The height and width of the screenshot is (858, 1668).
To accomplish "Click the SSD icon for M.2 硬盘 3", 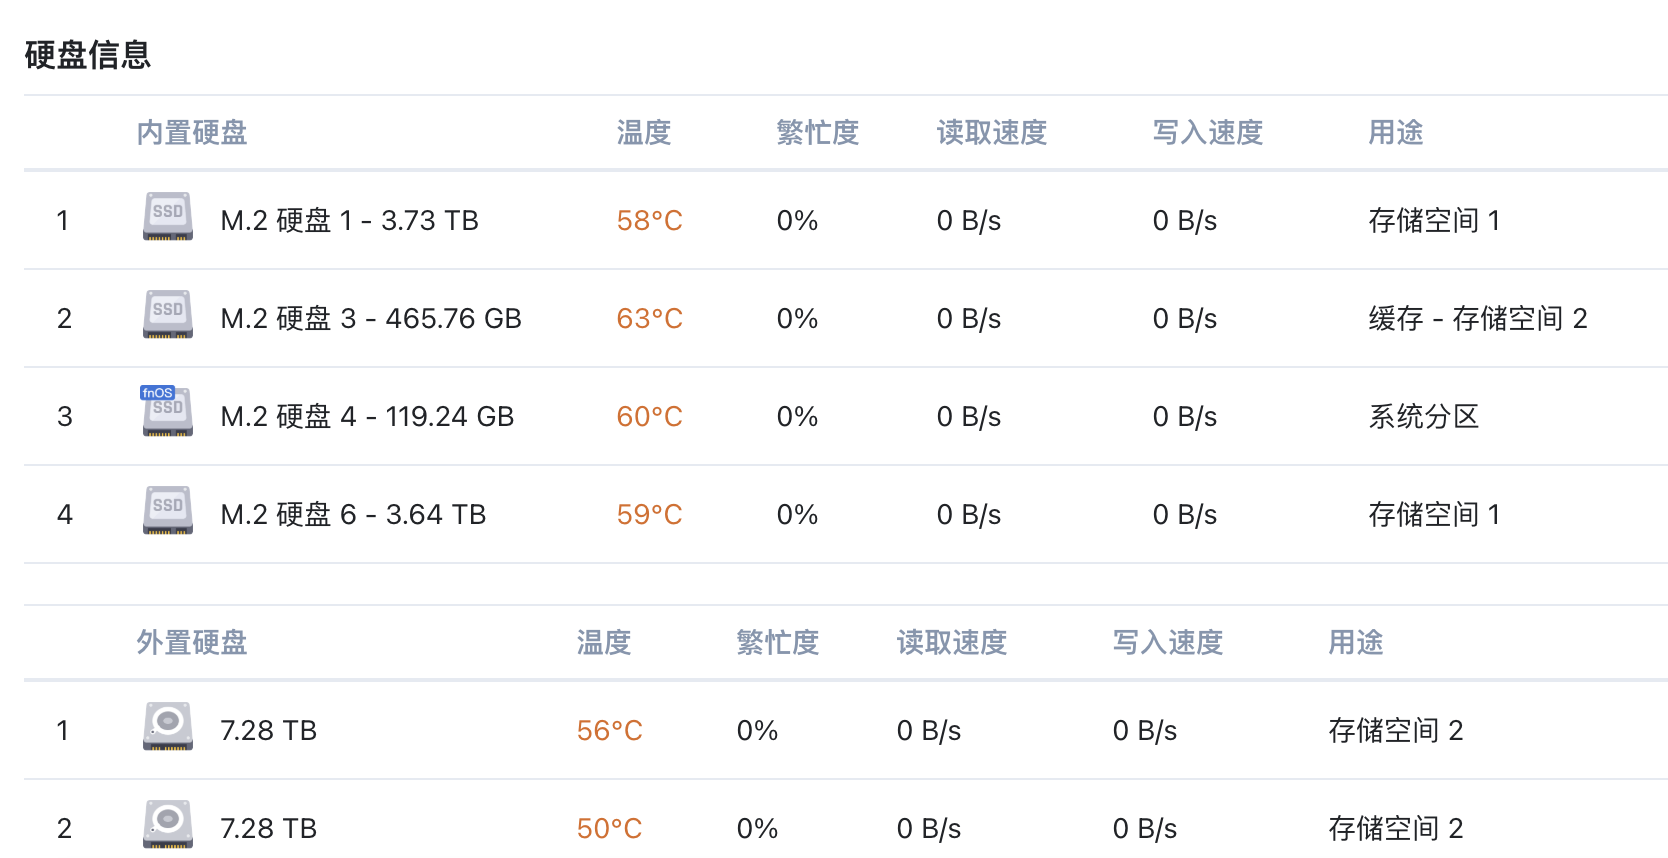I will [168, 314].
